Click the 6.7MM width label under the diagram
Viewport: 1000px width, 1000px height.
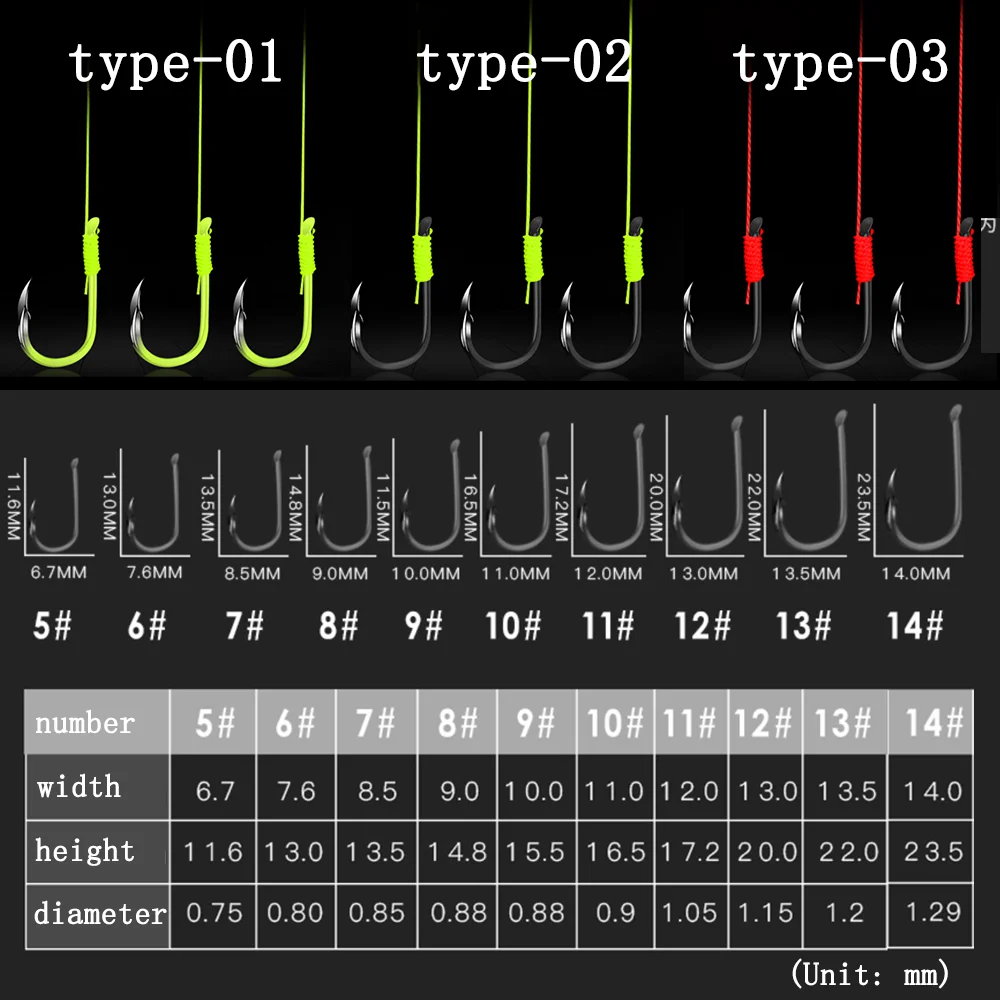pyautogui.click(x=58, y=572)
